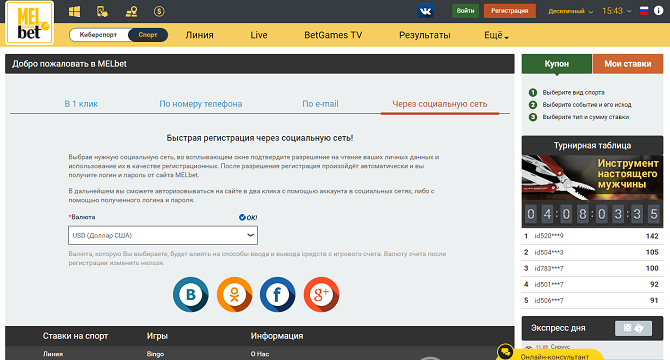This screenshot has width=670, height=360.
Task: Click tournament row id504***3
Action: click(592, 252)
